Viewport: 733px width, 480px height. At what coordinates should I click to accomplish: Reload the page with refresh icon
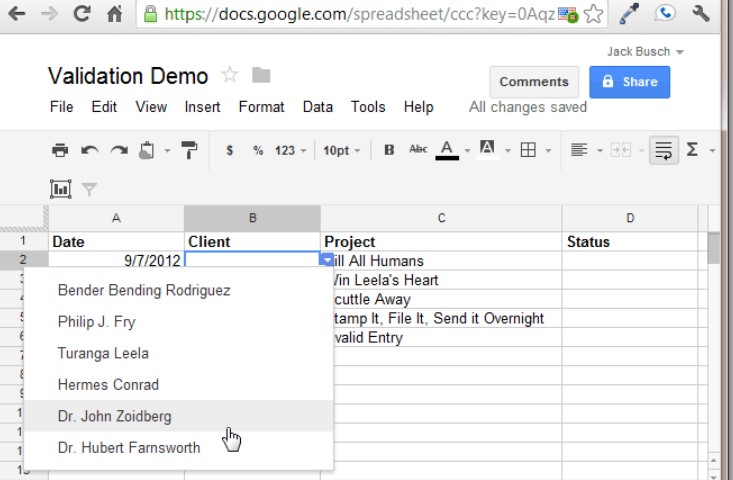click(x=82, y=13)
